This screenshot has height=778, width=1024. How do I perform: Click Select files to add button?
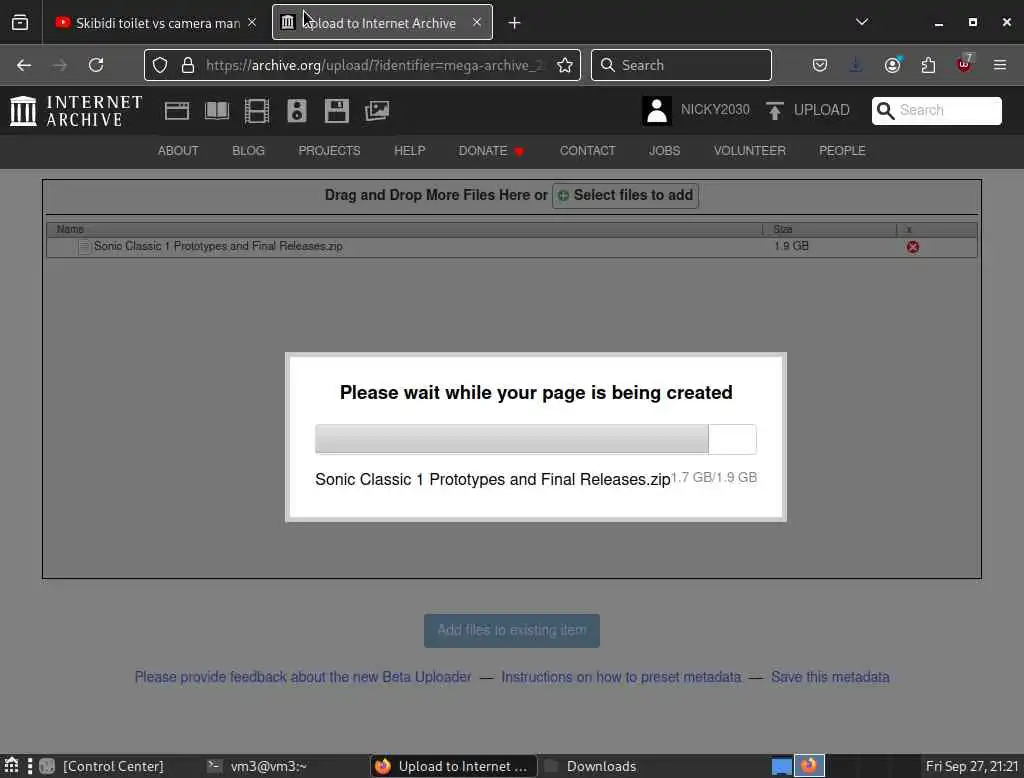click(626, 195)
